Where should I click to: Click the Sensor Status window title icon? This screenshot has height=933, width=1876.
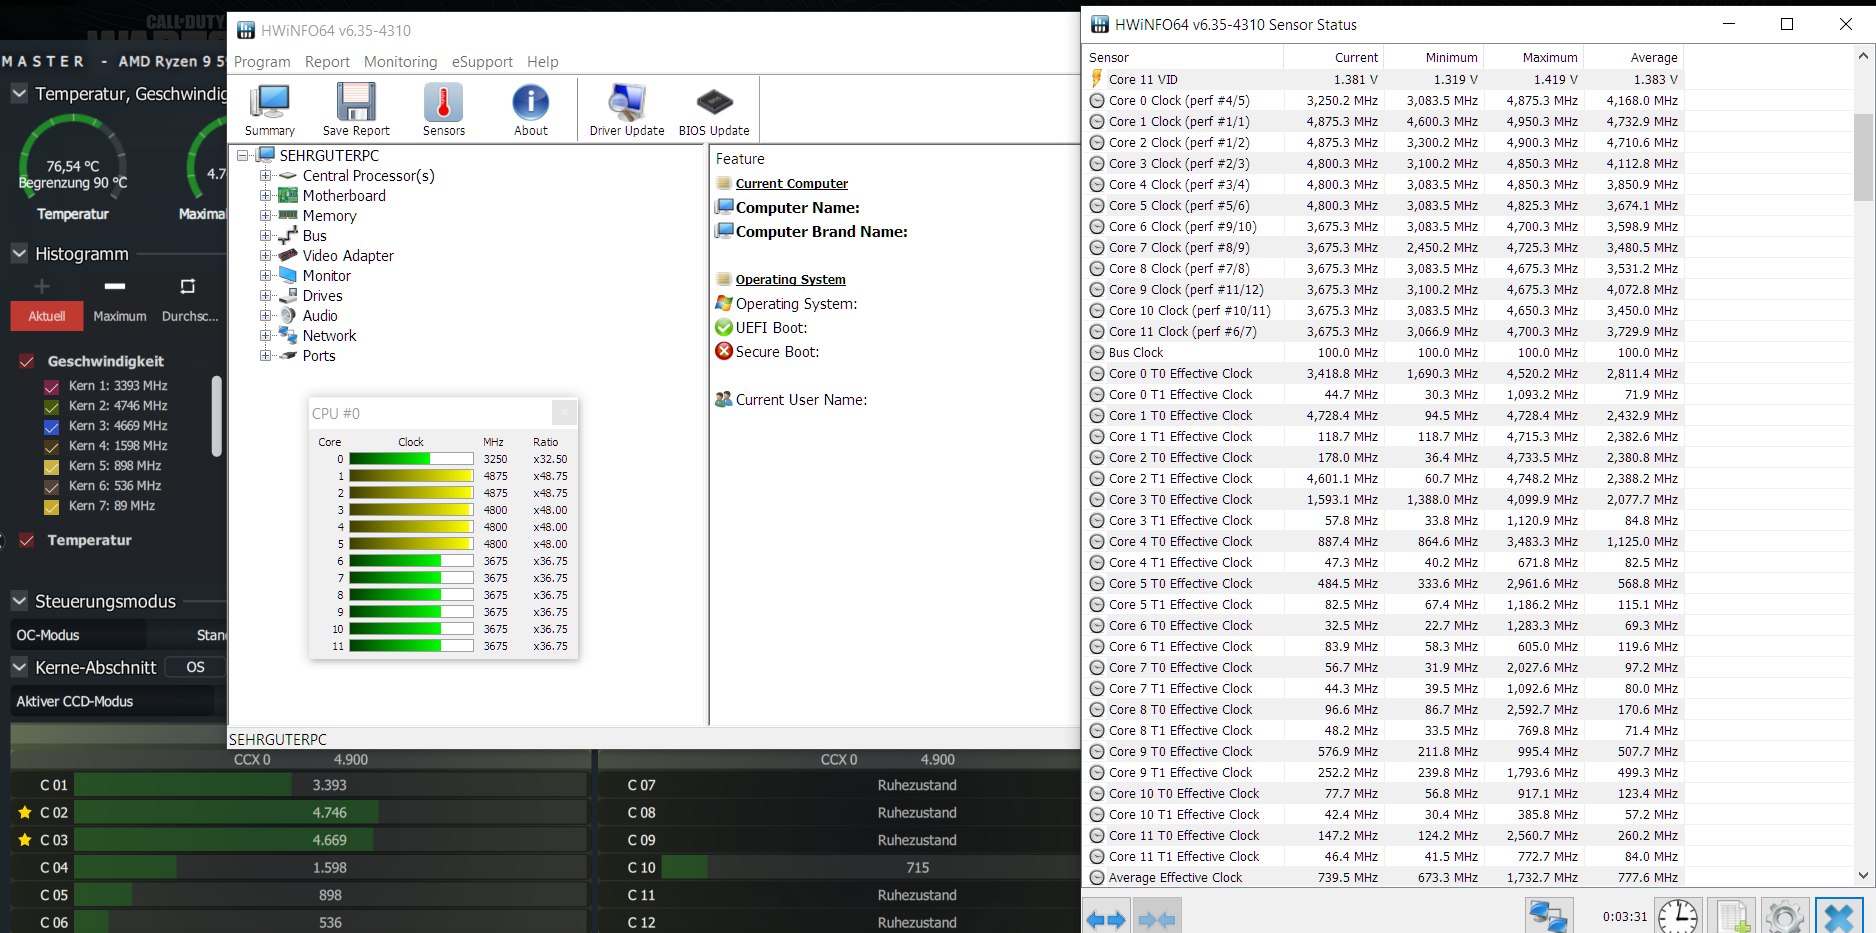tap(1100, 25)
